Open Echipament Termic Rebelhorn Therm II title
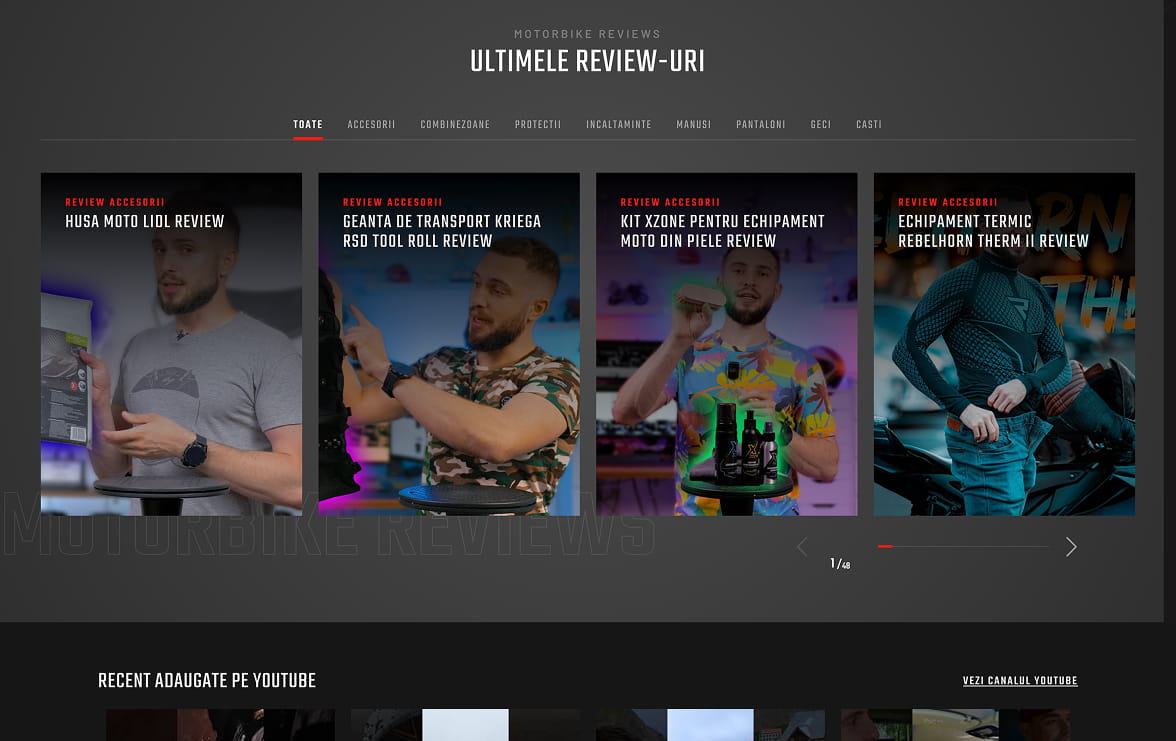The height and width of the screenshot is (741, 1176). point(993,231)
